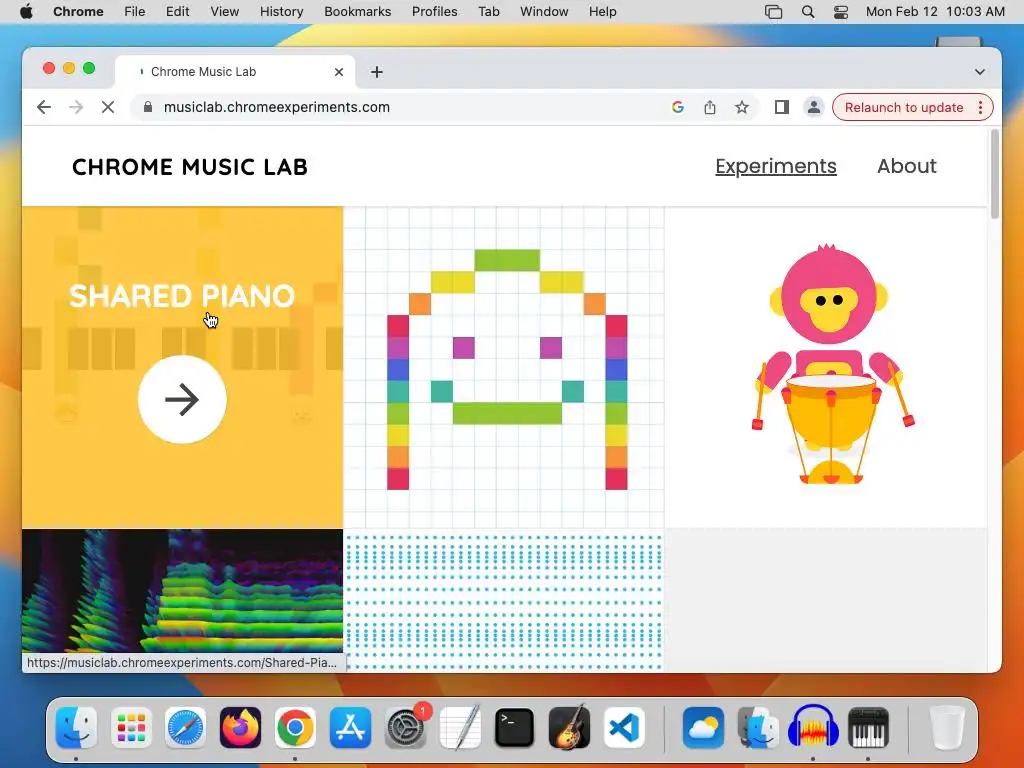The height and width of the screenshot is (768, 1024).
Task: Open the Song Maker pixel face tile
Action: click(504, 368)
